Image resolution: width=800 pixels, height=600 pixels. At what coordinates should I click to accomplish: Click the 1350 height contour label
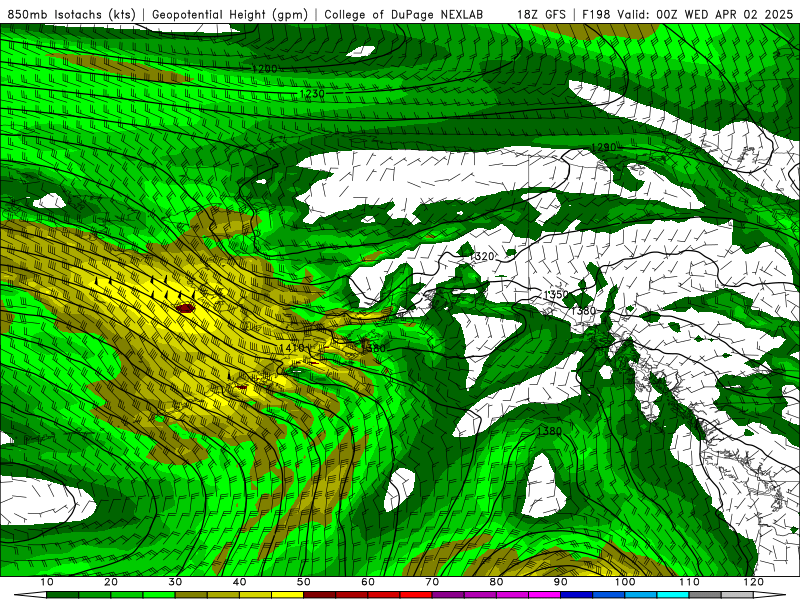(x=556, y=294)
